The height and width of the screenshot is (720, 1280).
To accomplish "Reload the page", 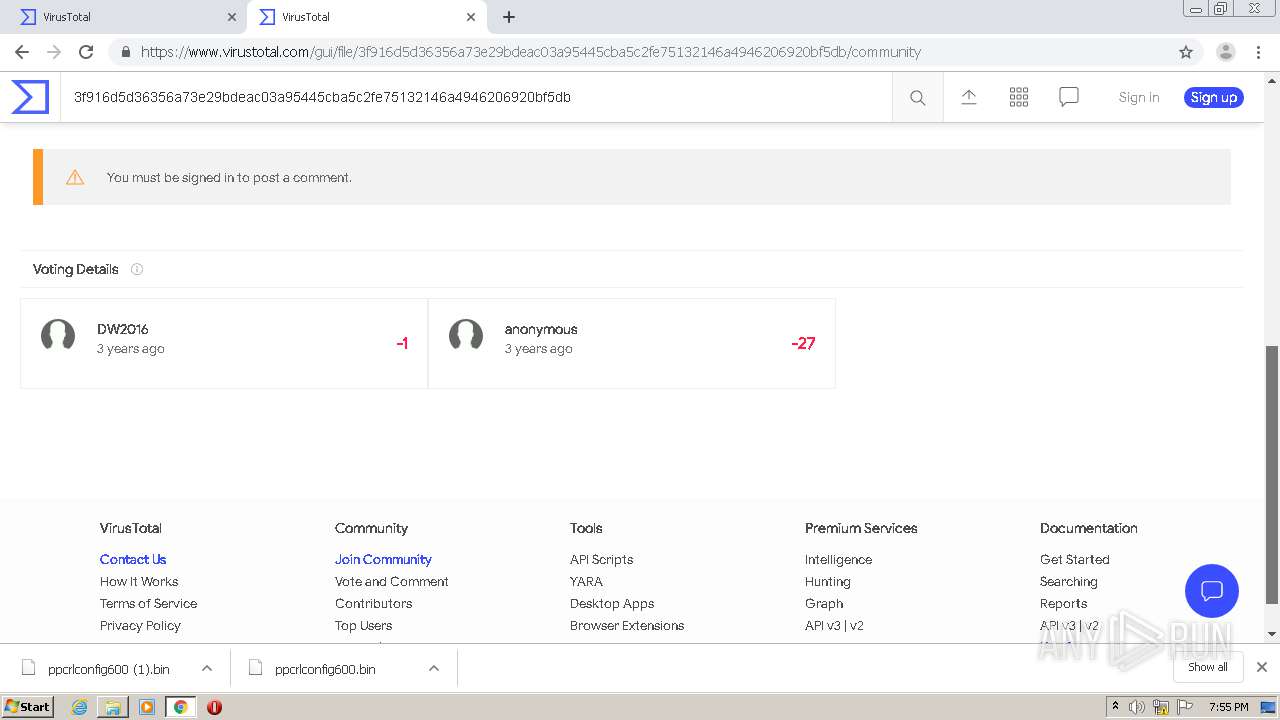I will [x=86, y=52].
